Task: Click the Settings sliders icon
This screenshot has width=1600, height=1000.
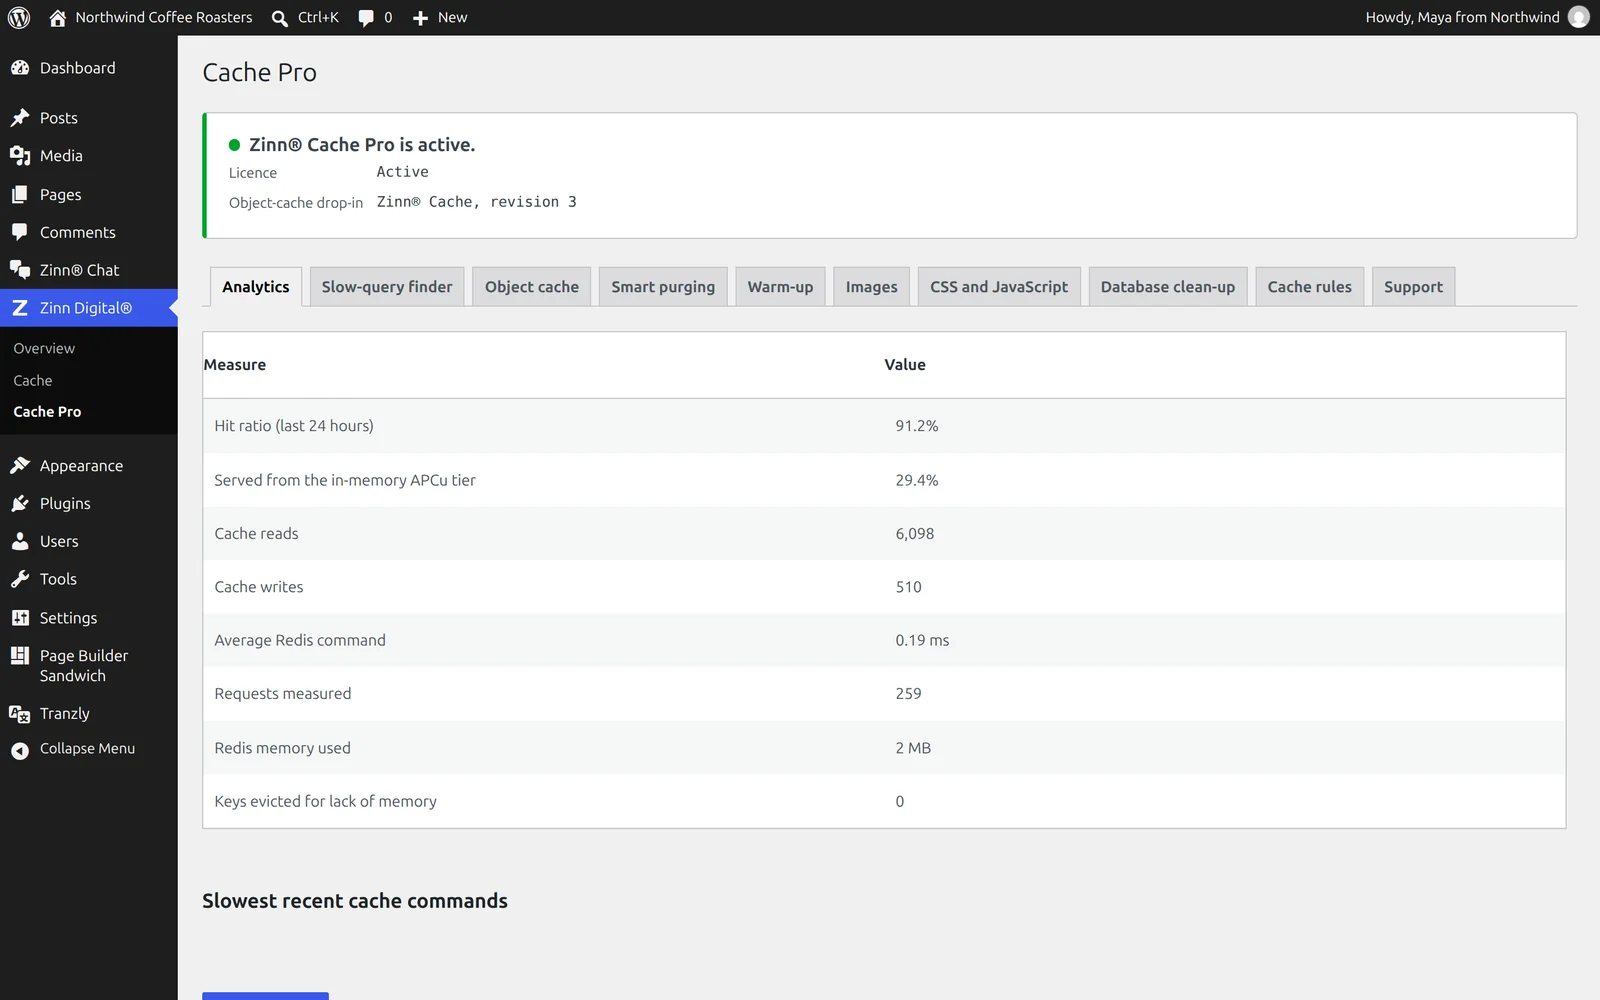Action: click(x=20, y=618)
